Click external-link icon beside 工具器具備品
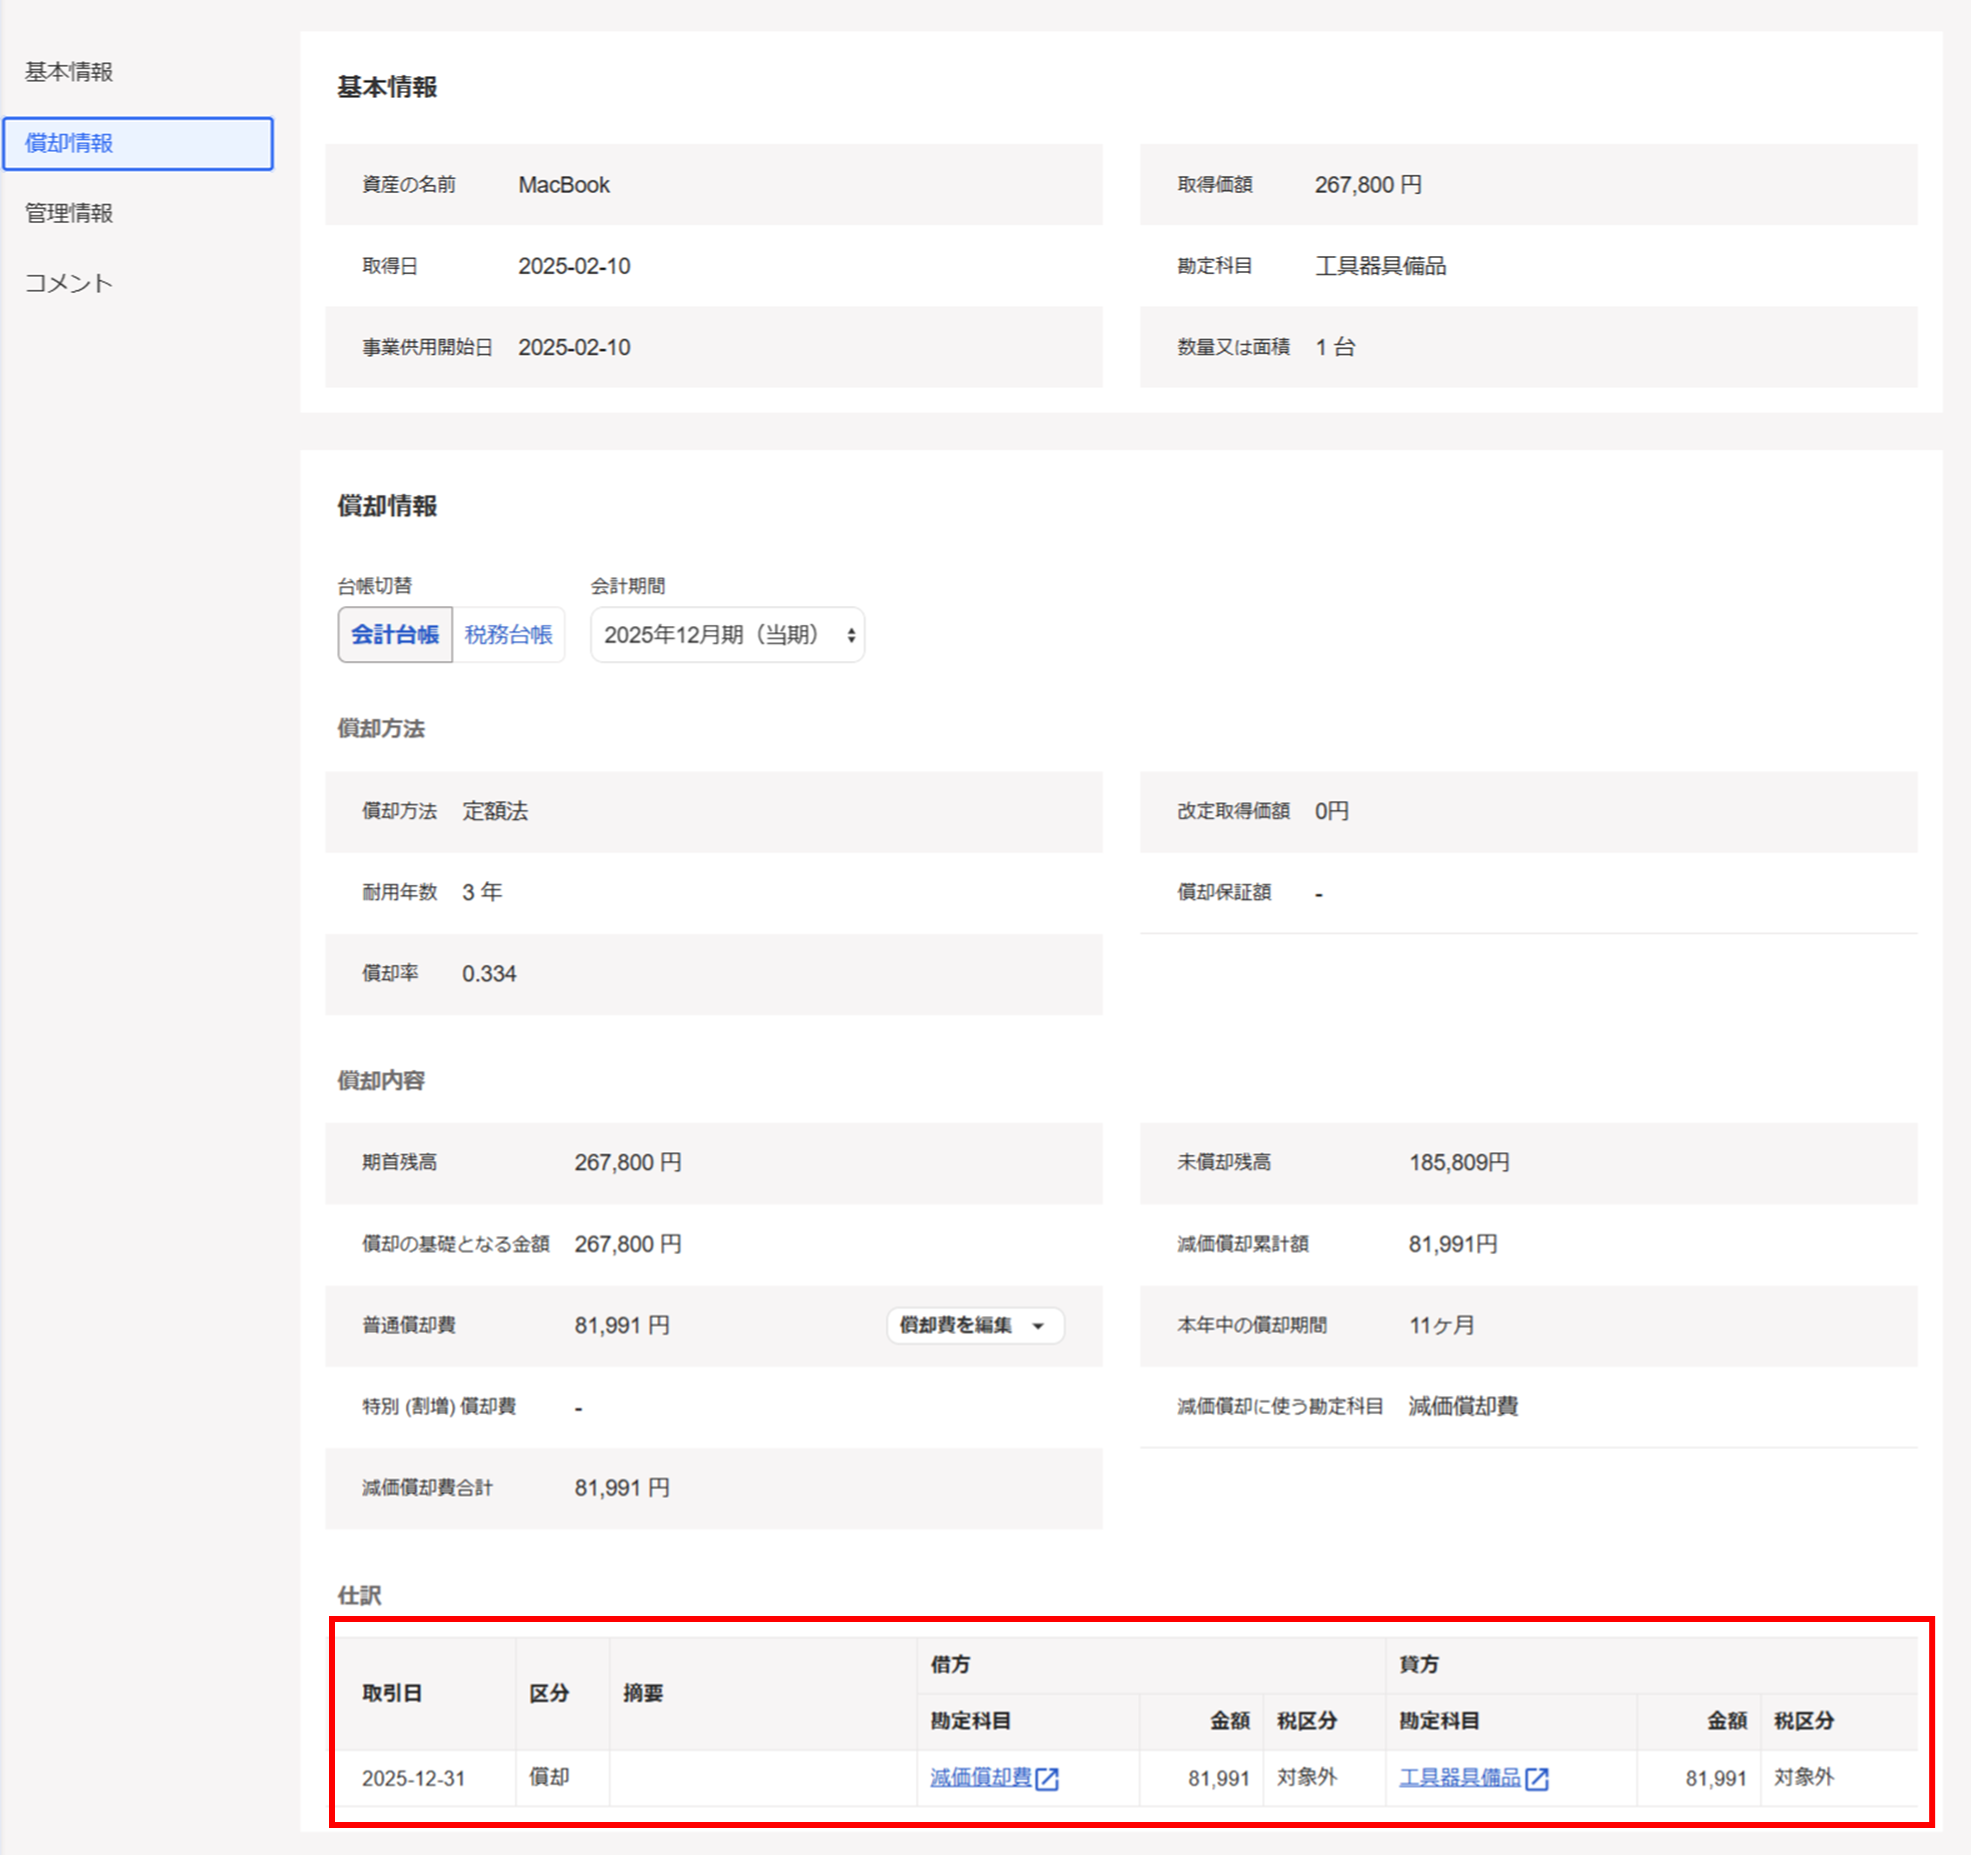The height and width of the screenshot is (1855, 1971). pos(1537,1778)
